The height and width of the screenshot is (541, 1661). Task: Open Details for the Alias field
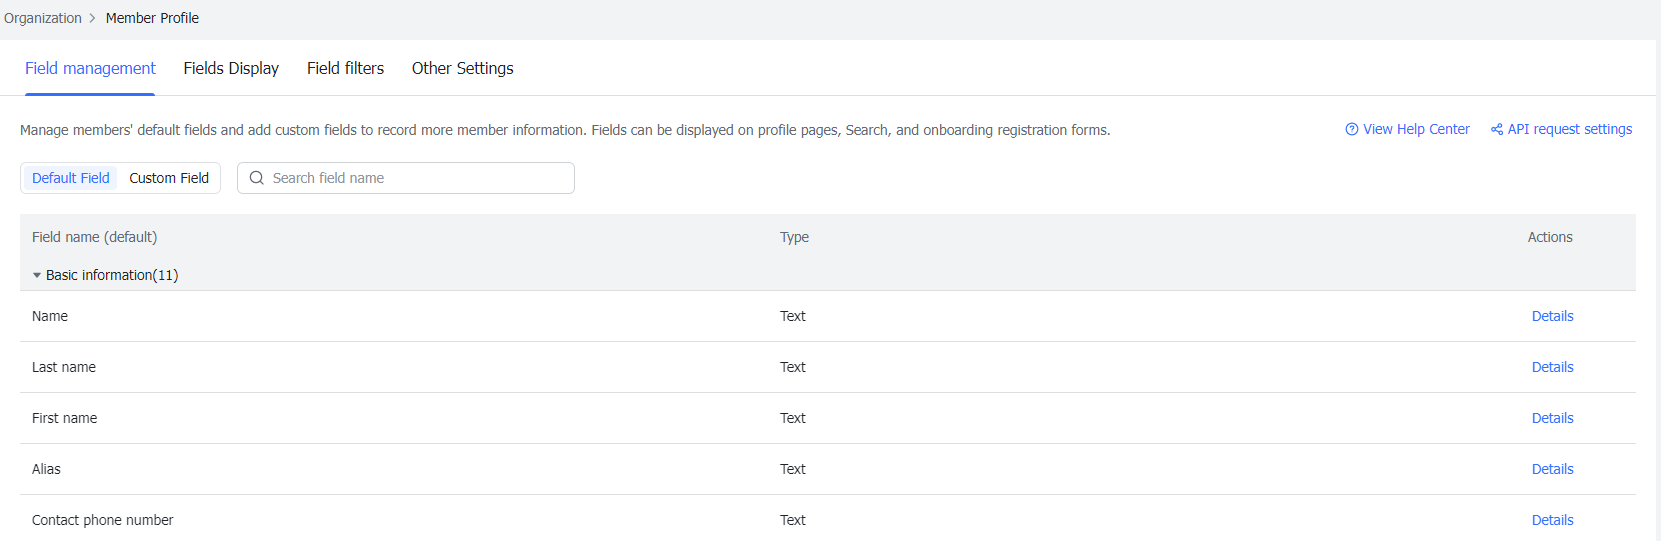[1552, 469]
